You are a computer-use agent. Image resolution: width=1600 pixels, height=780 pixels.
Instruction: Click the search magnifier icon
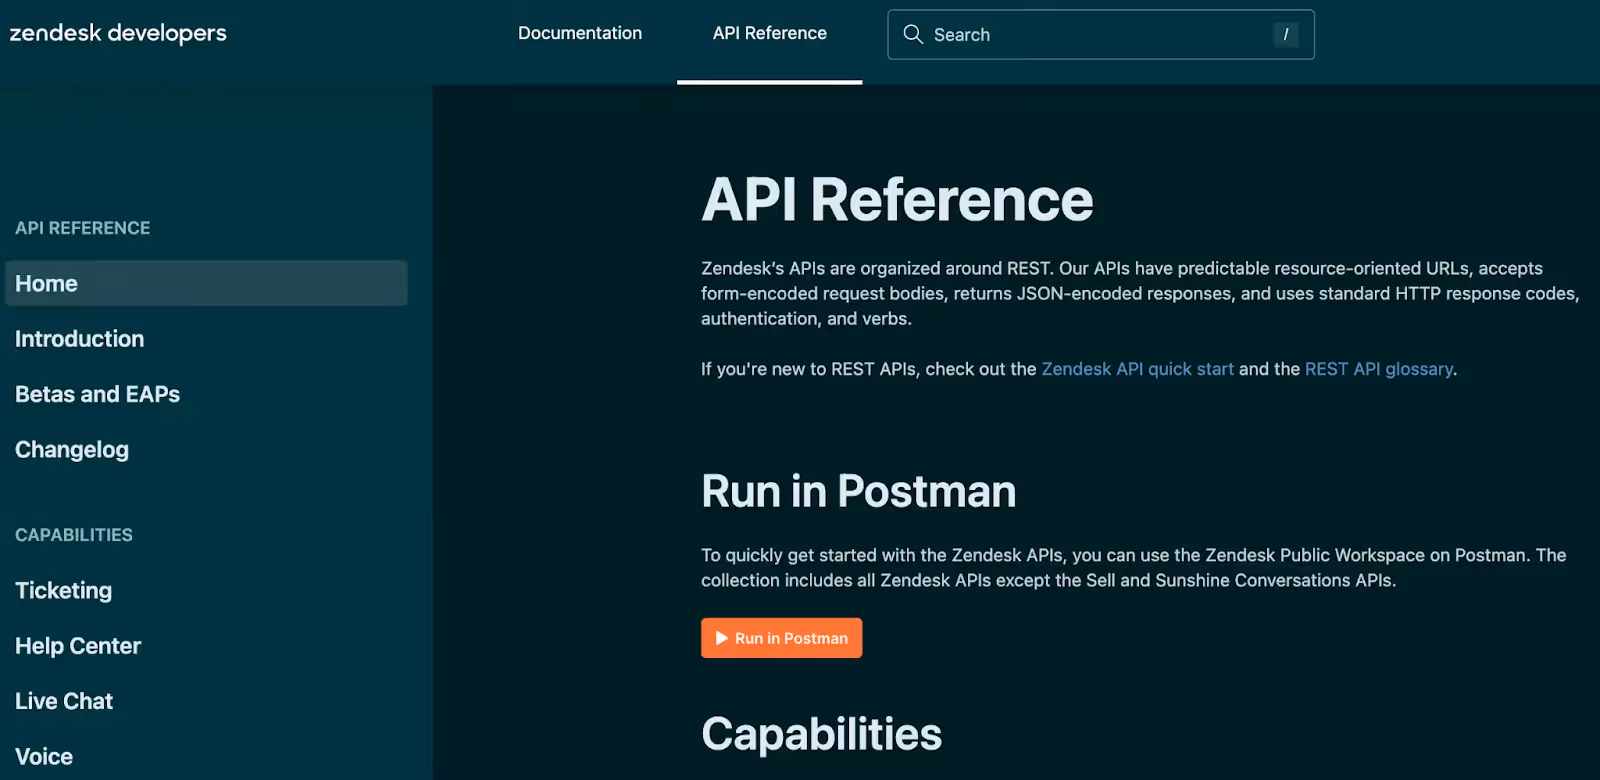pyautogui.click(x=912, y=34)
